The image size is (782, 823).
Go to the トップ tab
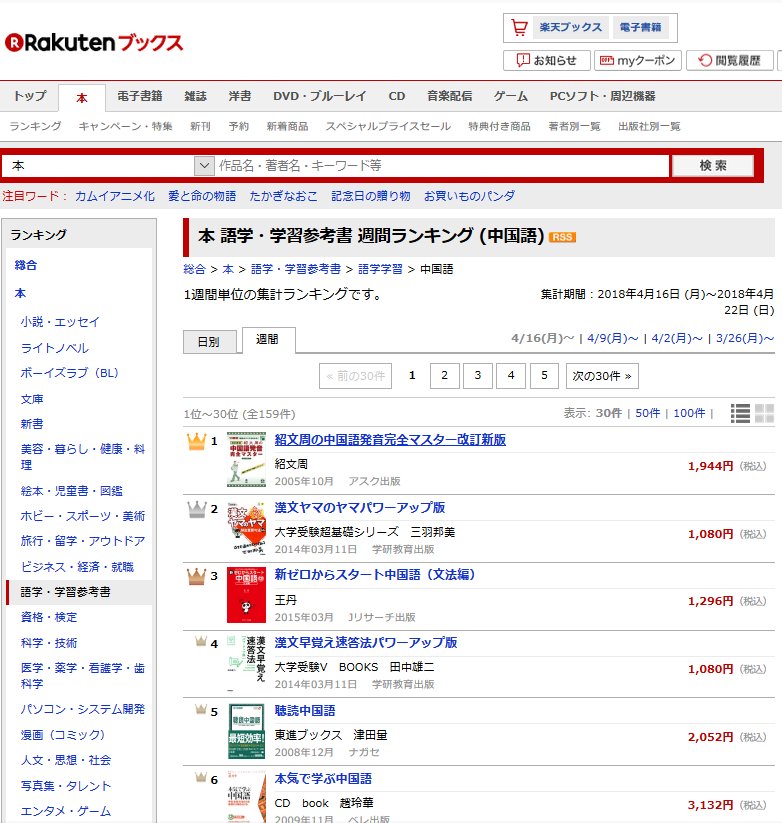pos(30,96)
